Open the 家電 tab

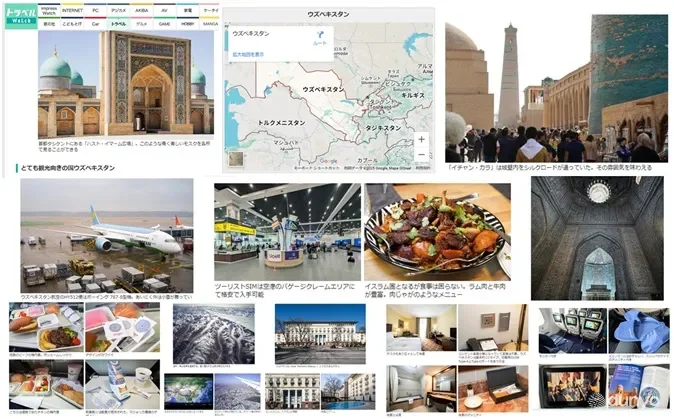pyautogui.click(x=187, y=10)
